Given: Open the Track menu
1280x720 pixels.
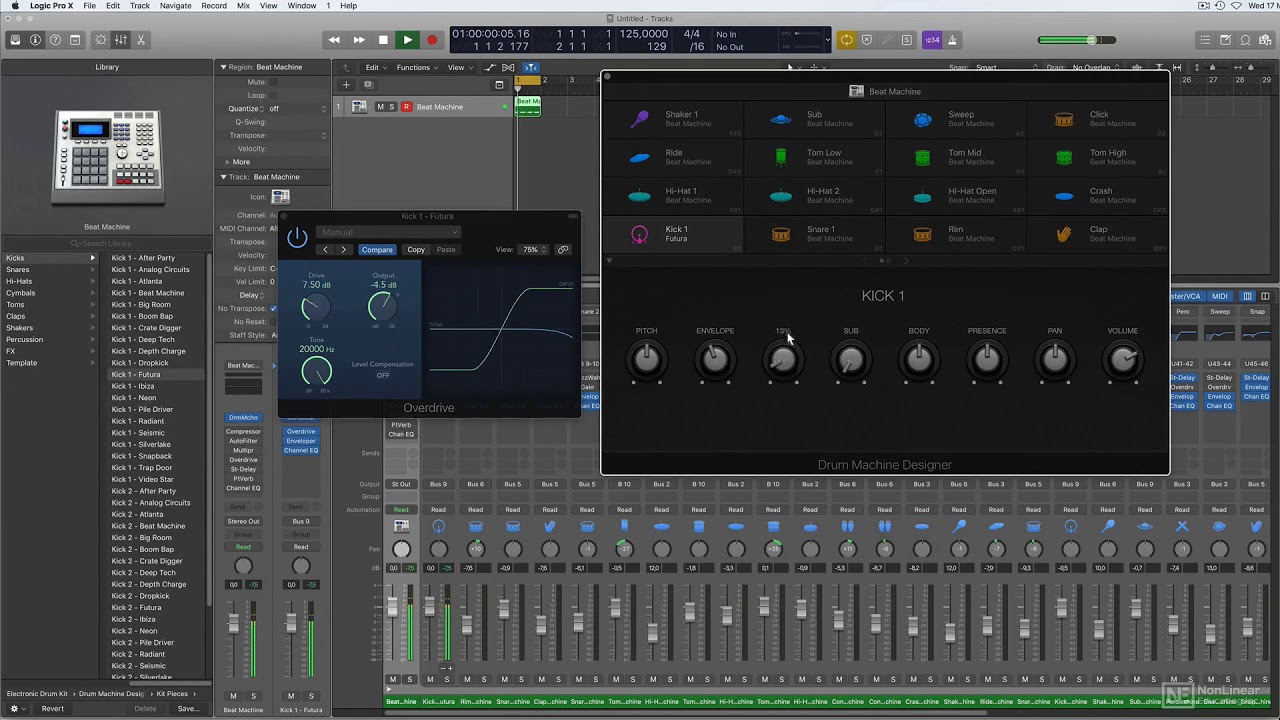Looking at the screenshot, I should pos(140,6).
